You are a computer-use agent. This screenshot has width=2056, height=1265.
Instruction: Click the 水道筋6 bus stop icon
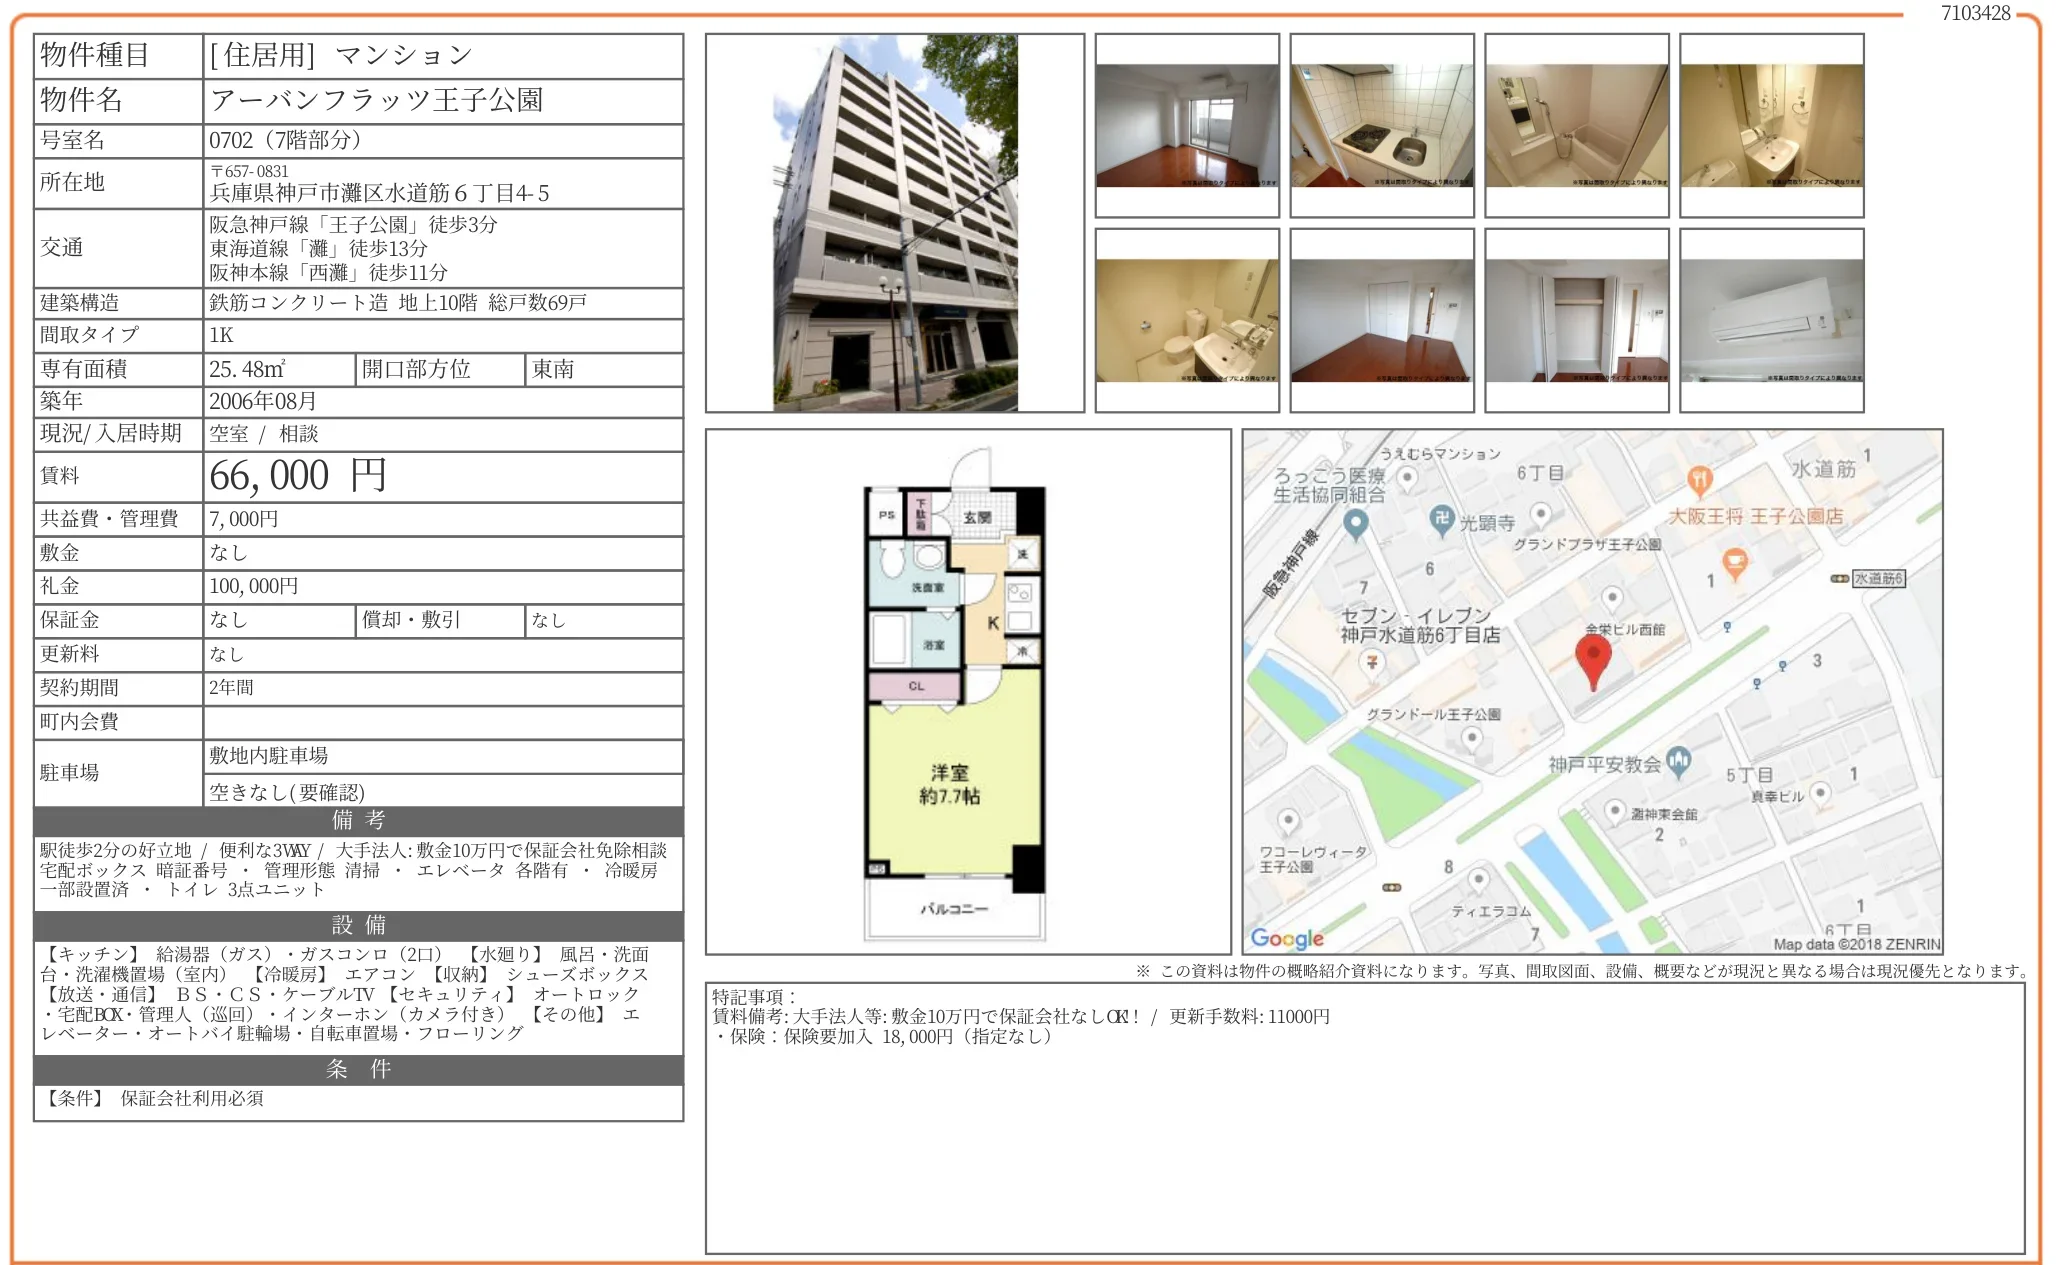[1838, 579]
